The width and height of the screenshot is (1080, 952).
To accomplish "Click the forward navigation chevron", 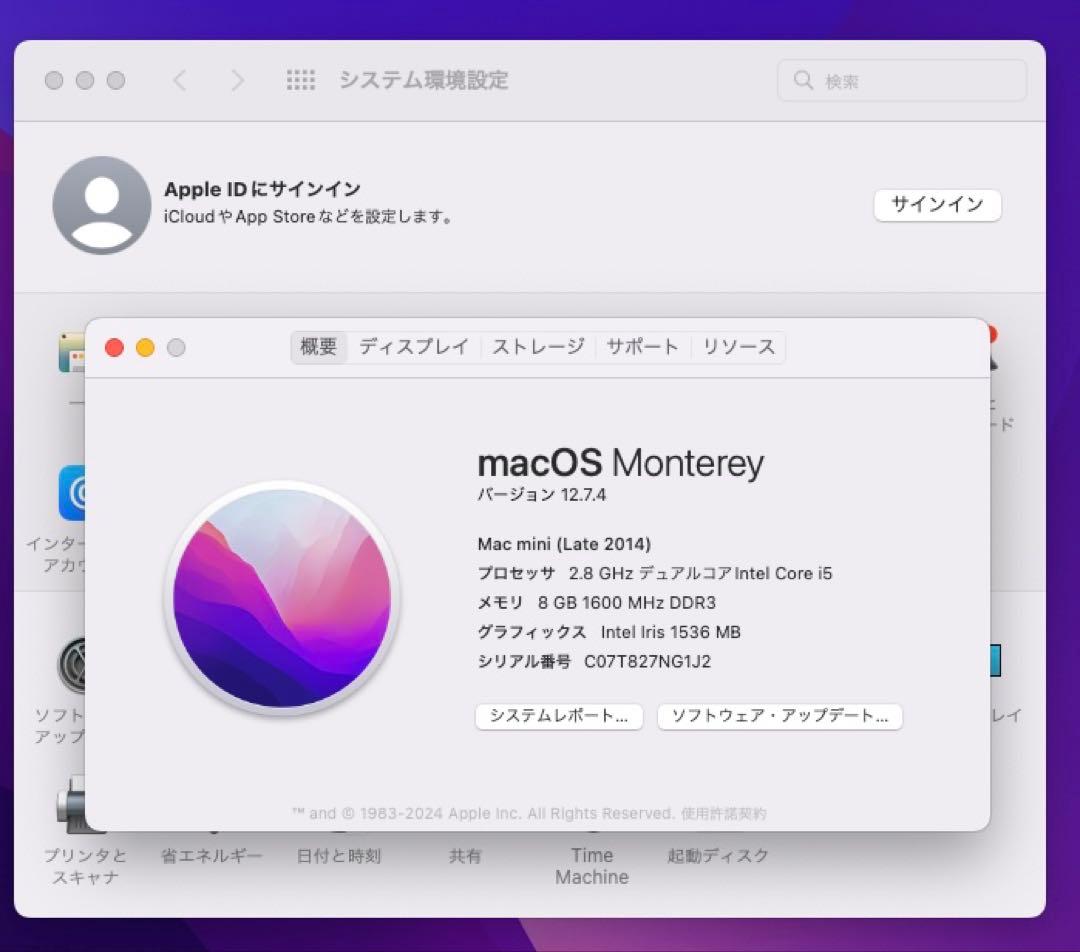I will pyautogui.click(x=237, y=80).
